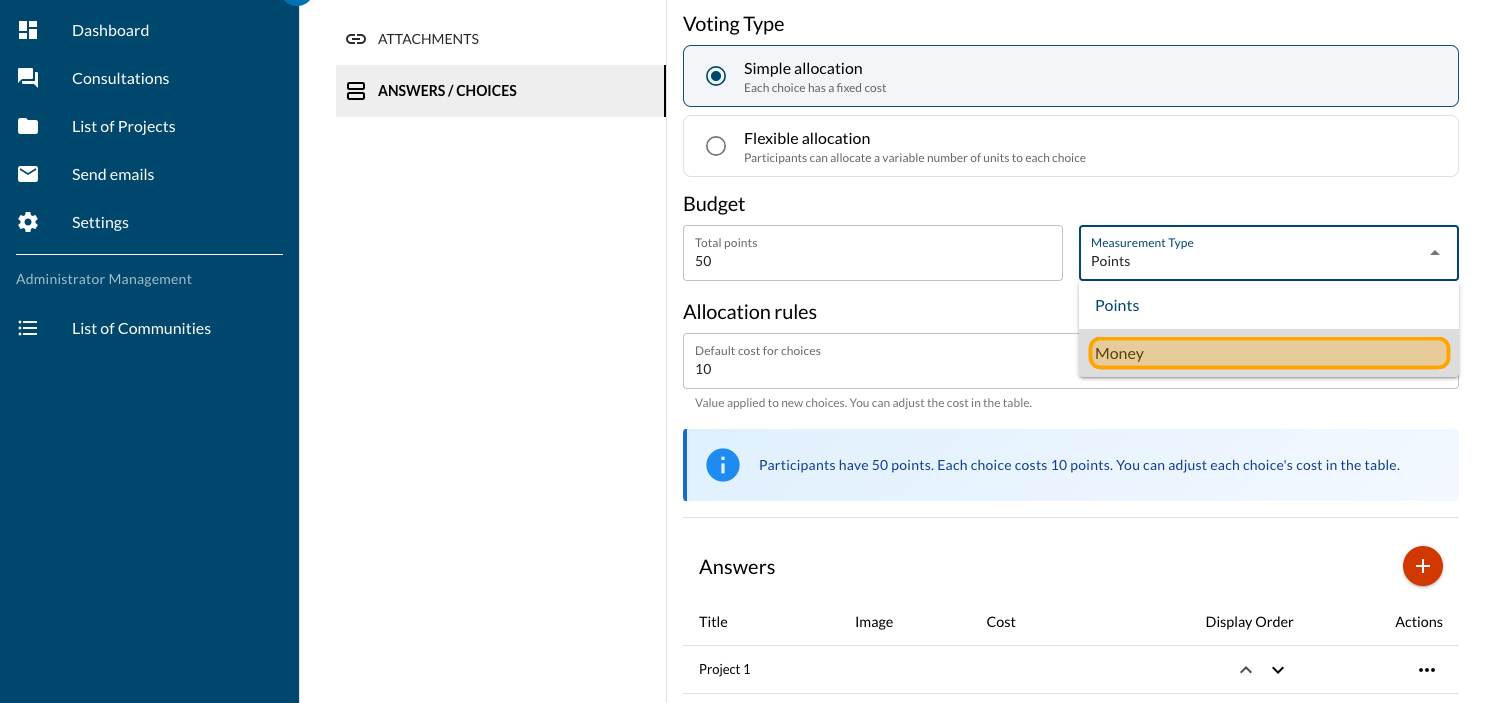Select the Flexible allocation radio button

click(716, 146)
